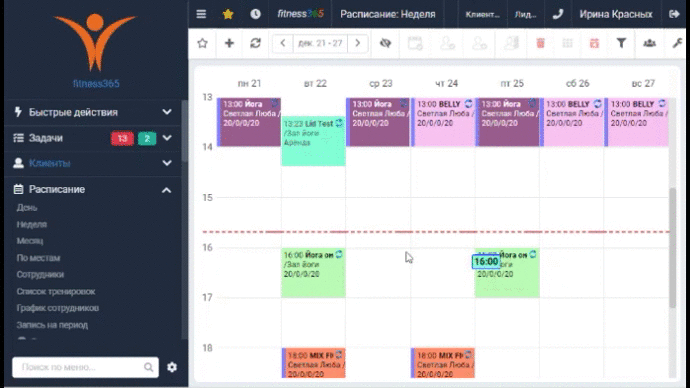Add new event with plus icon

pos(229,43)
